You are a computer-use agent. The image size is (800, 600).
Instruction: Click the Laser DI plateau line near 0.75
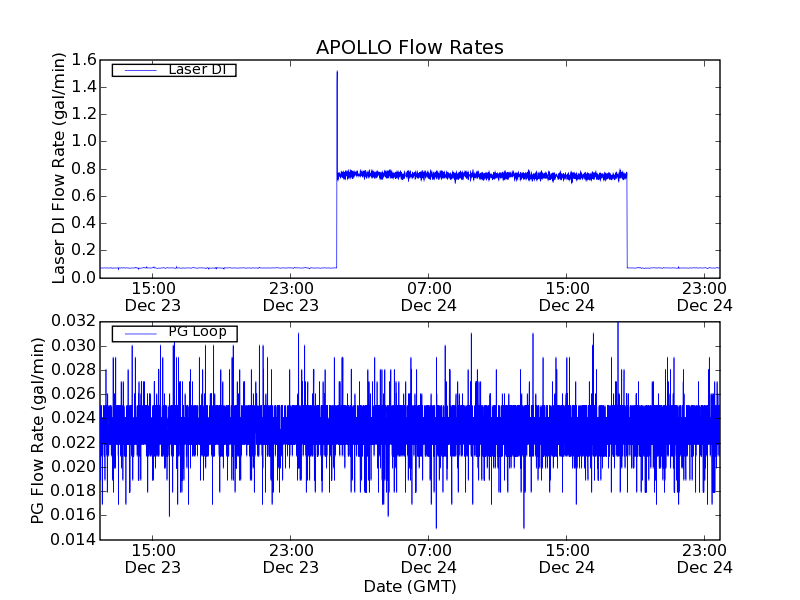[x=482, y=176]
